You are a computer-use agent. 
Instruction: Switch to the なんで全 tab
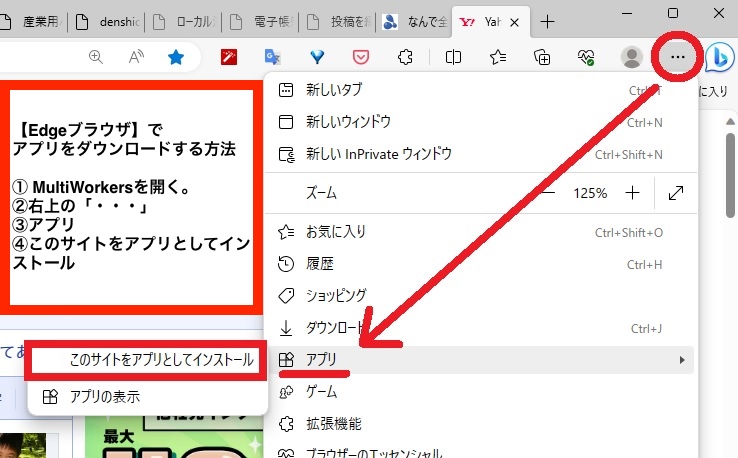tap(415, 22)
